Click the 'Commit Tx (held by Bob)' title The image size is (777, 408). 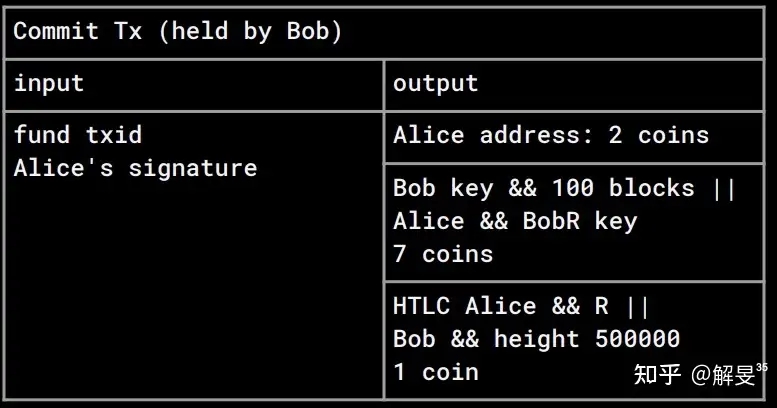pyautogui.click(x=177, y=31)
